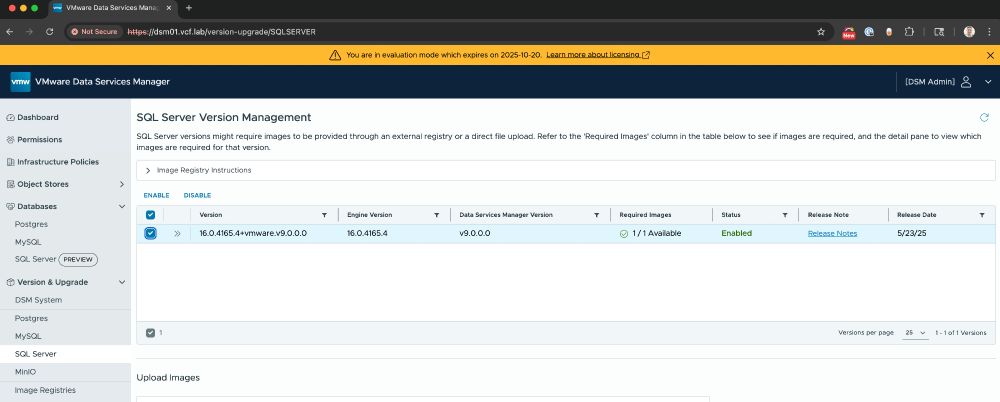Click the evaluation warning triangle icon

point(335,55)
